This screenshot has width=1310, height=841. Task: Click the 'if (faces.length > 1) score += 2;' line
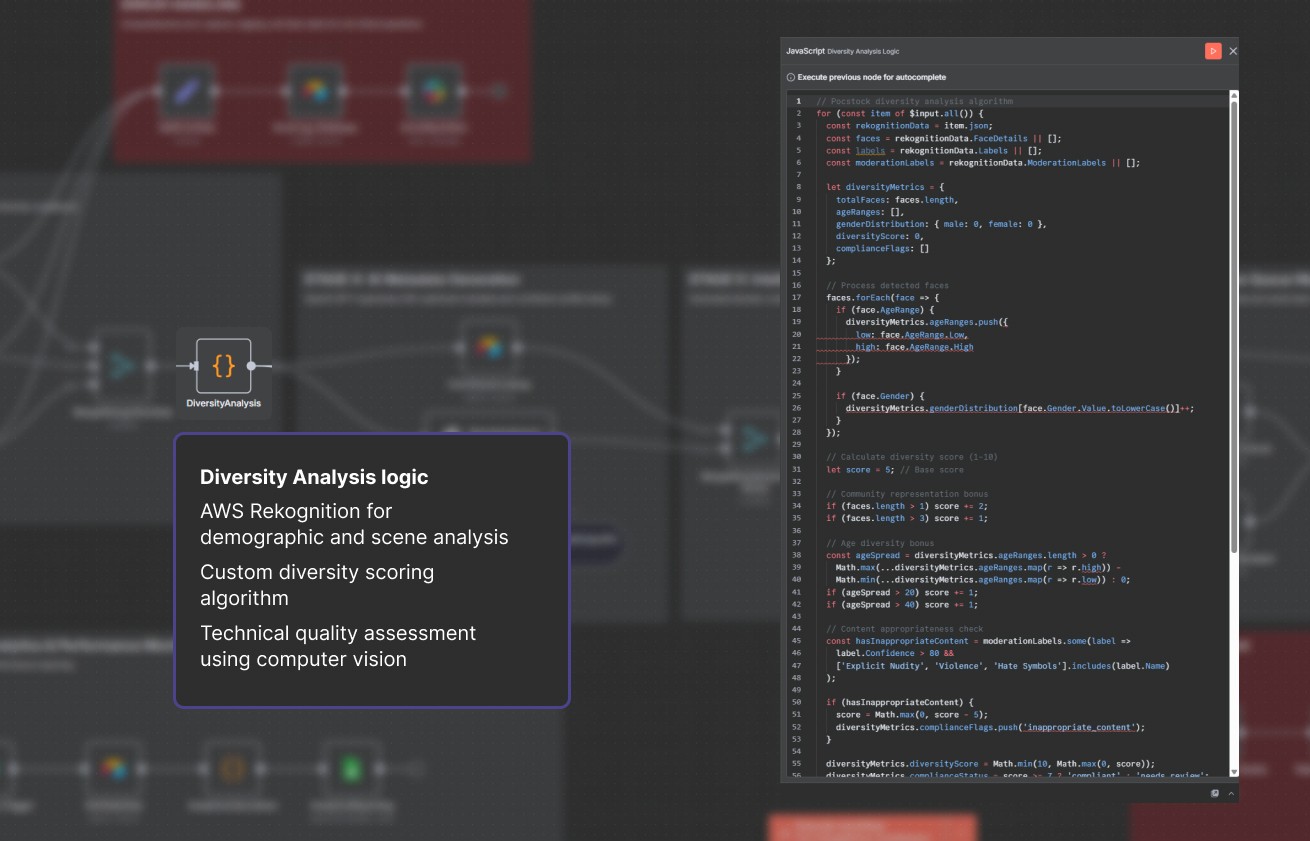pyautogui.click(x=907, y=506)
